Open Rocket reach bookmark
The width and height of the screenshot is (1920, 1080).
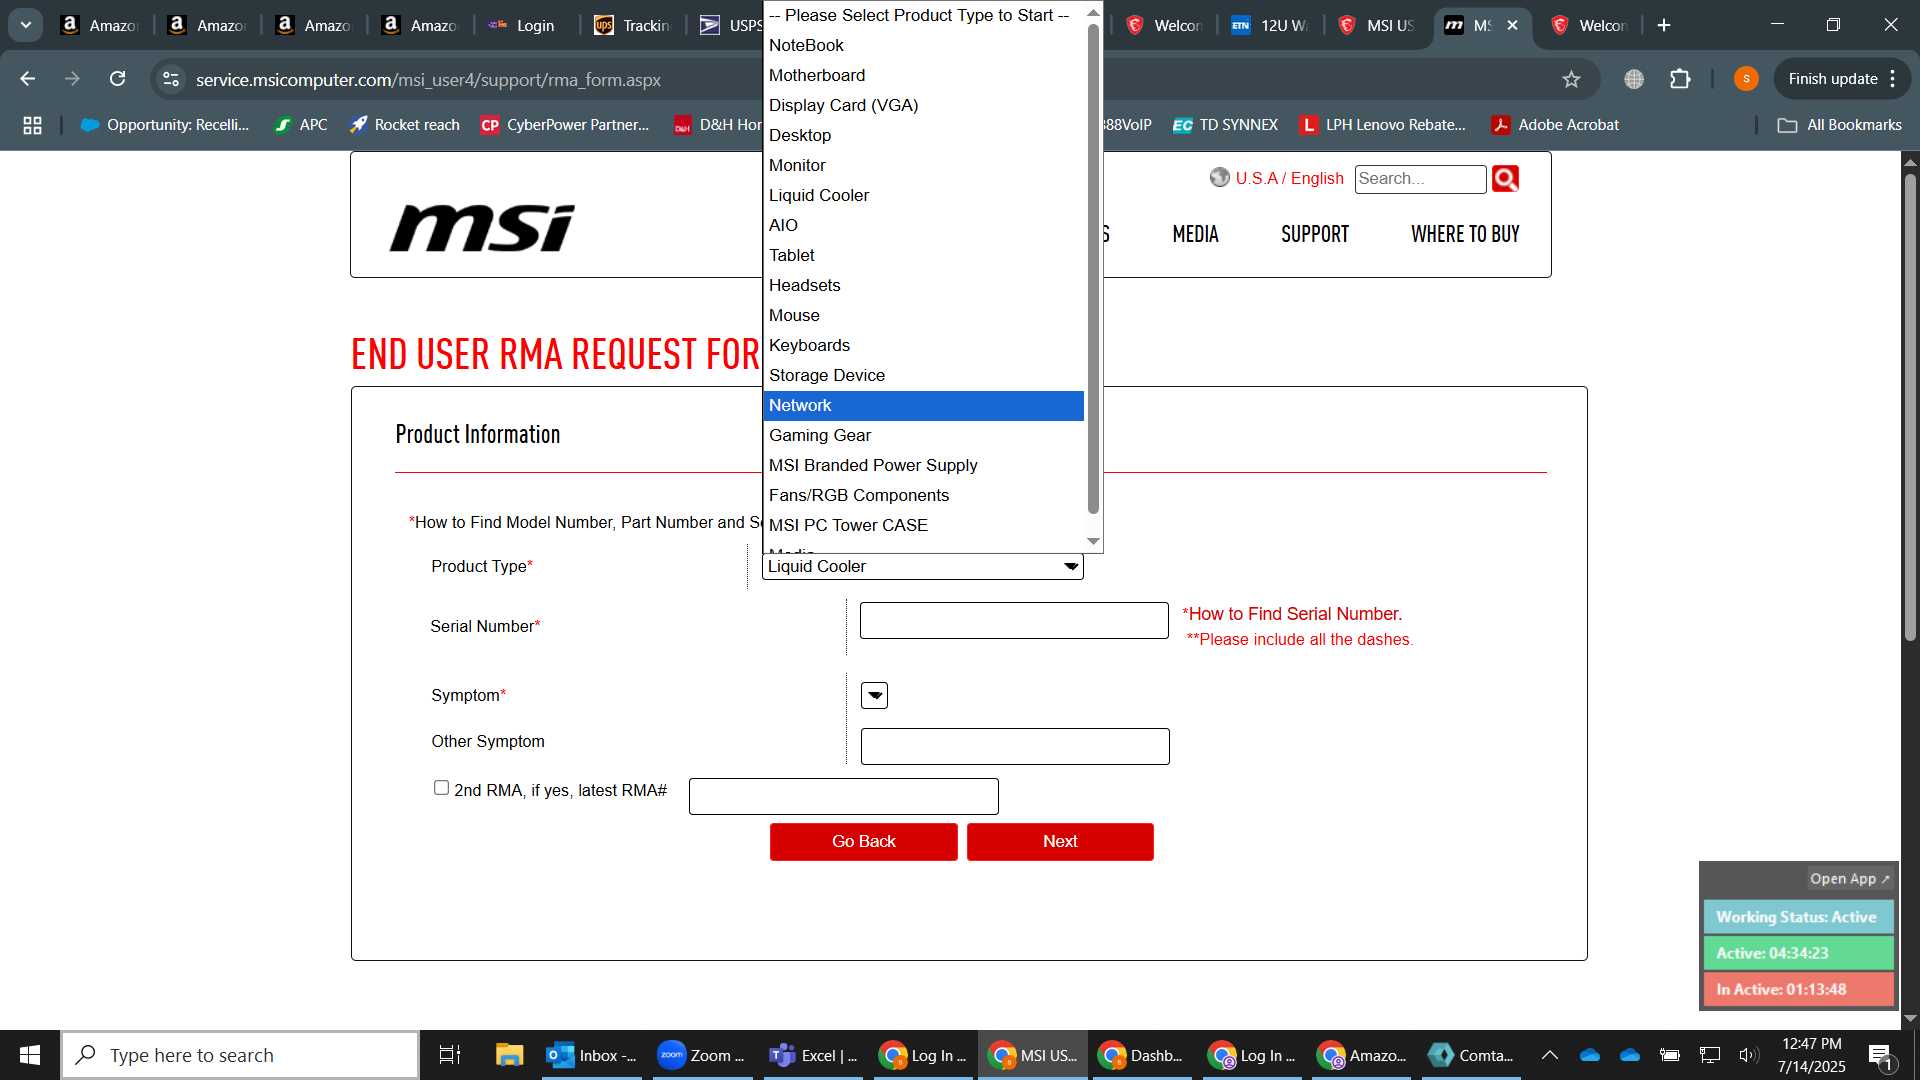coord(404,125)
